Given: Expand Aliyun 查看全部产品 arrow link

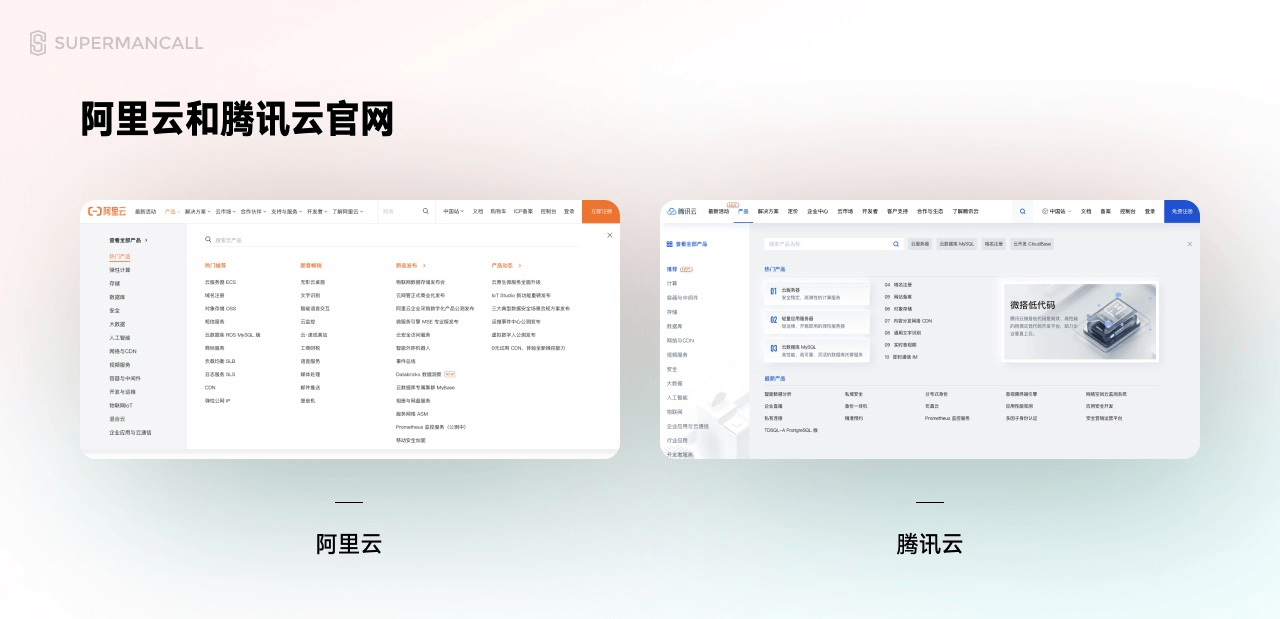Looking at the screenshot, I should 128,240.
